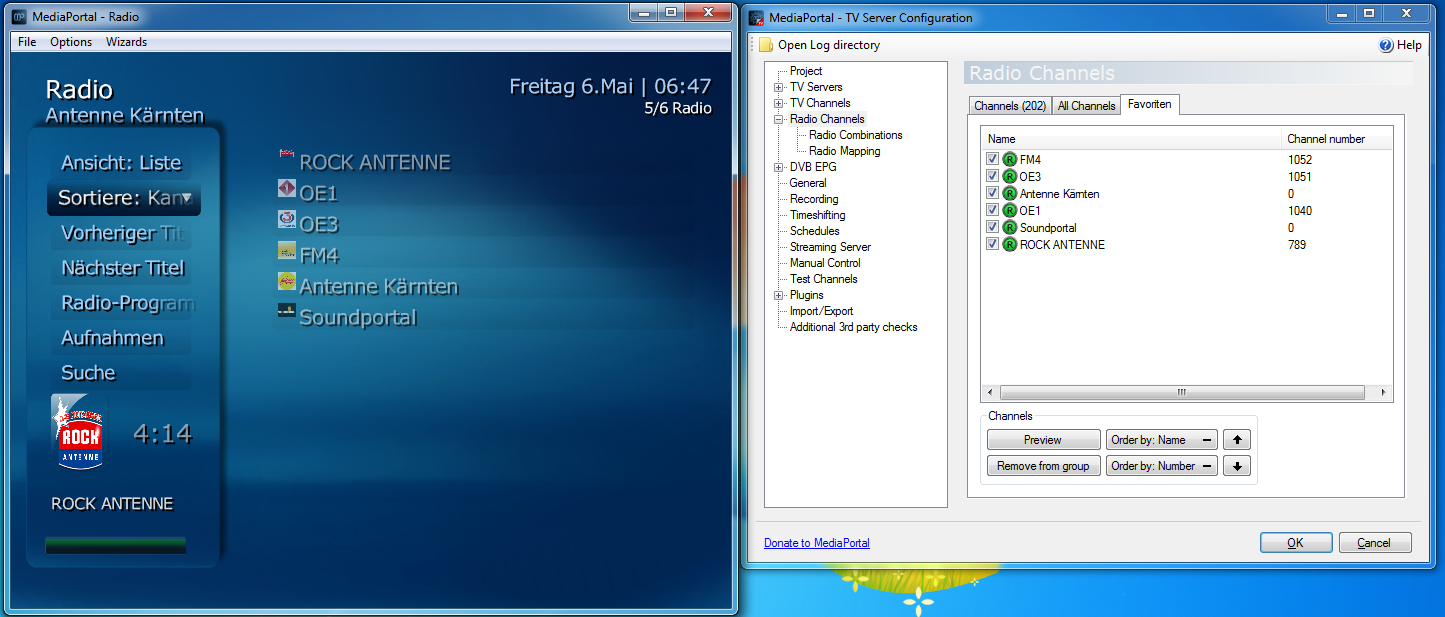Click green radio icon beside Soundportal row
This screenshot has width=1445, height=617.
point(1009,227)
